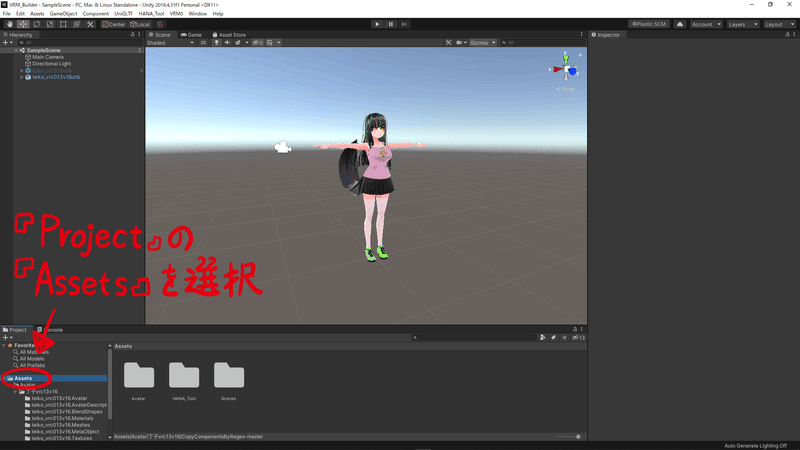This screenshot has width=800, height=450.
Task: Open the UniGLTF menu
Action: click(123, 14)
